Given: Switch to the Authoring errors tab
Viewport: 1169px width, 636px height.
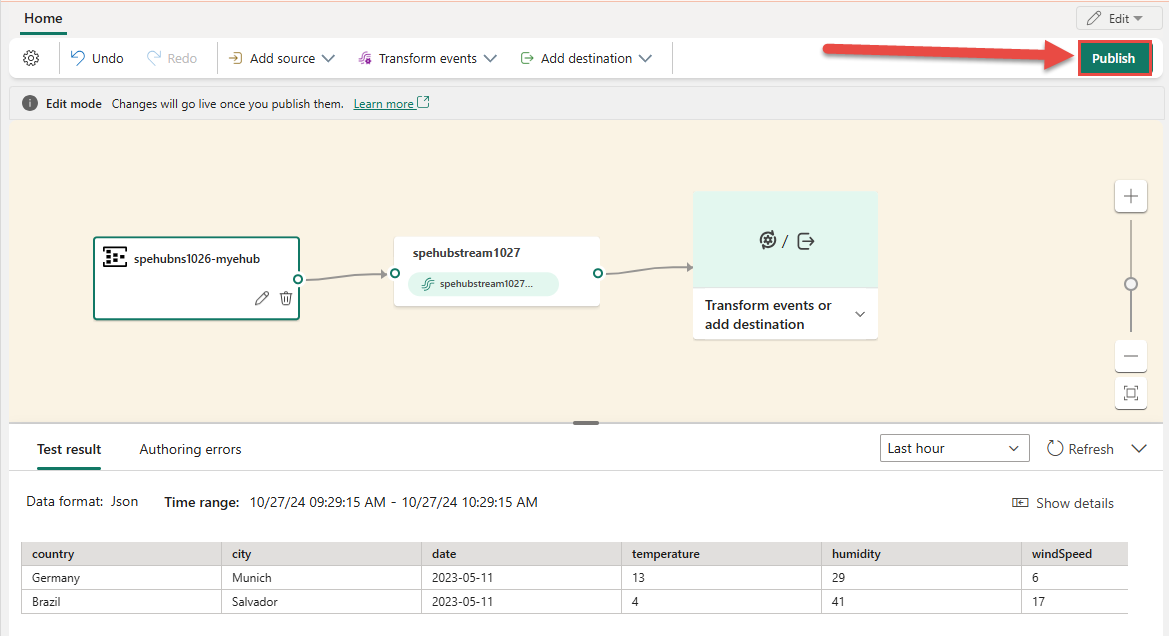Looking at the screenshot, I should click(x=190, y=450).
